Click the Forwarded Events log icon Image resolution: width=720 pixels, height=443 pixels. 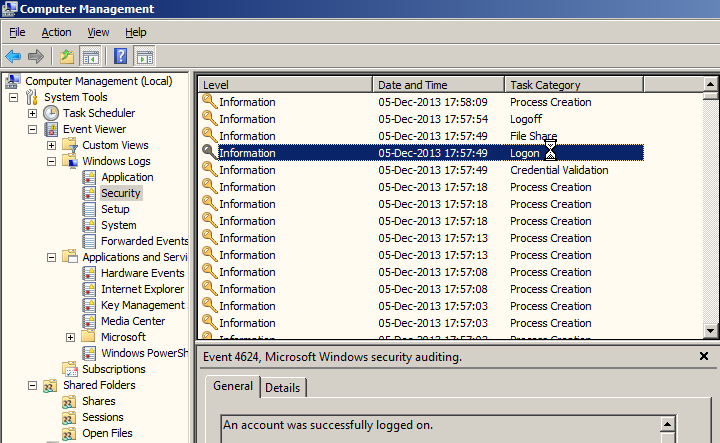click(x=89, y=241)
